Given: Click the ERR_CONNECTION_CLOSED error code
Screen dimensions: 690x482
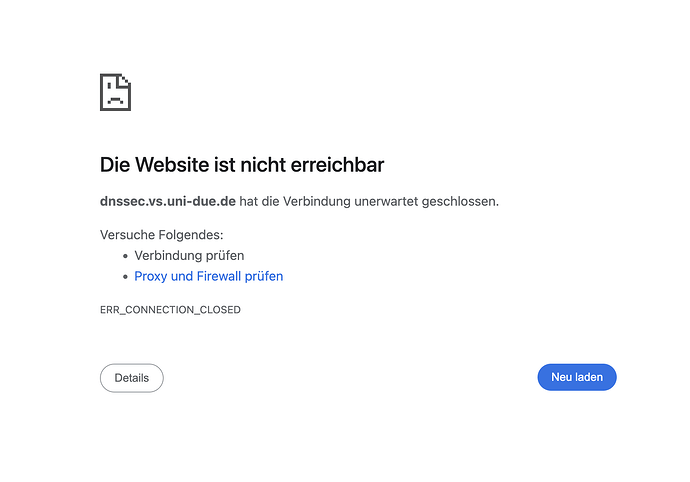Looking at the screenshot, I should click(x=170, y=310).
